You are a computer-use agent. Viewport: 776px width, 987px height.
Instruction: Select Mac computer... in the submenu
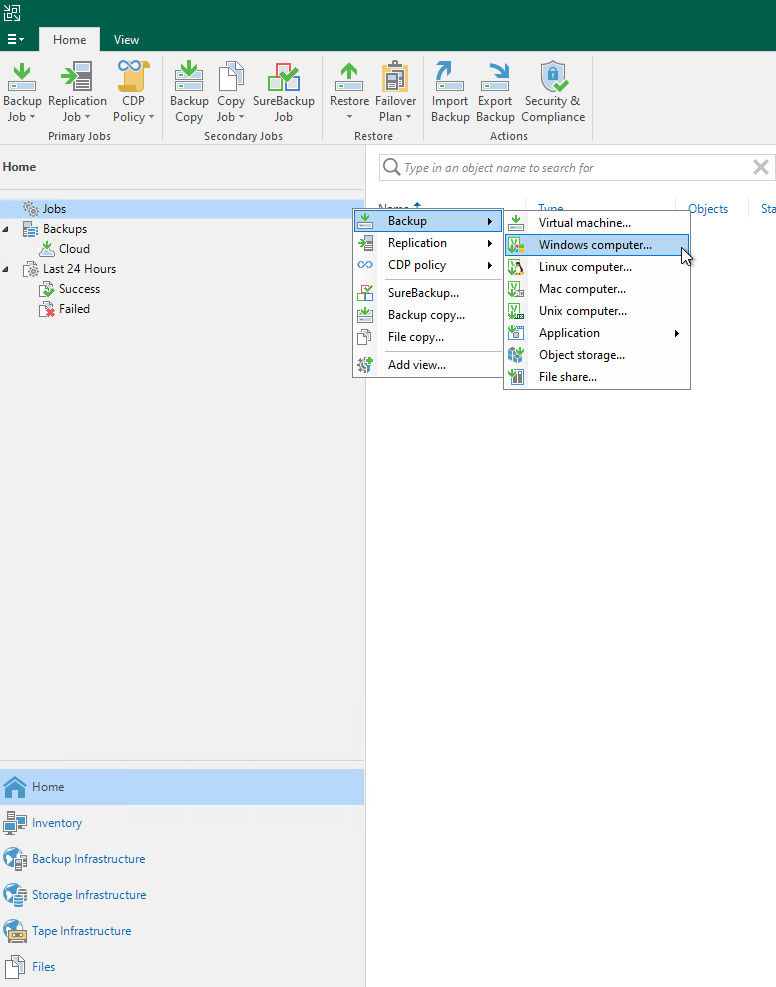[x=597, y=289]
